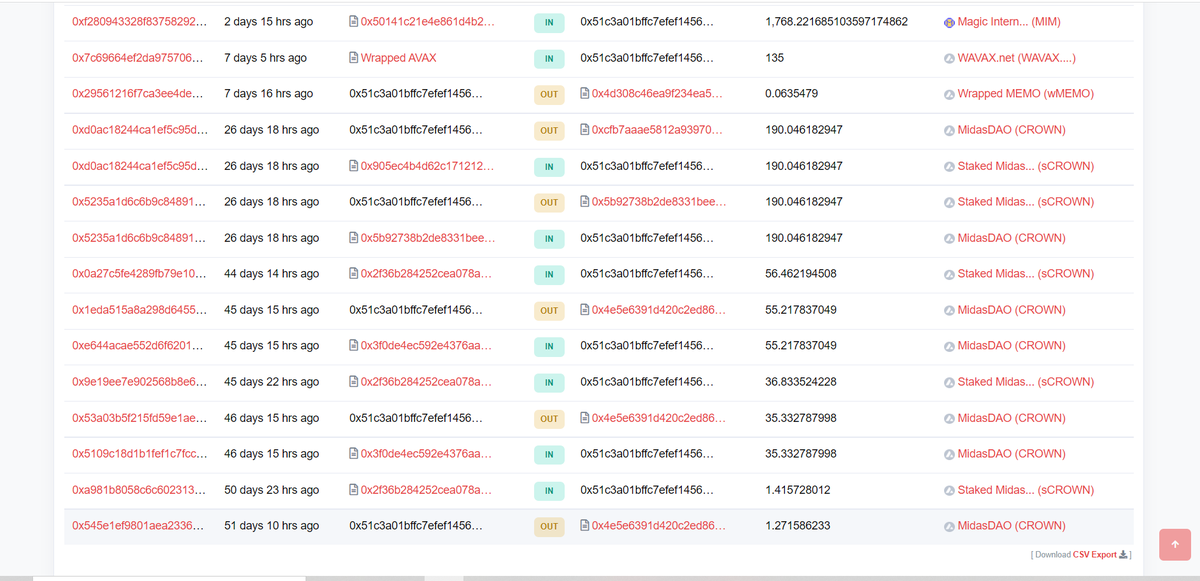The width and height of the screenshot is (1200, 581).
Task: Click the amount 36.833524228
Action: coord(801,382)
